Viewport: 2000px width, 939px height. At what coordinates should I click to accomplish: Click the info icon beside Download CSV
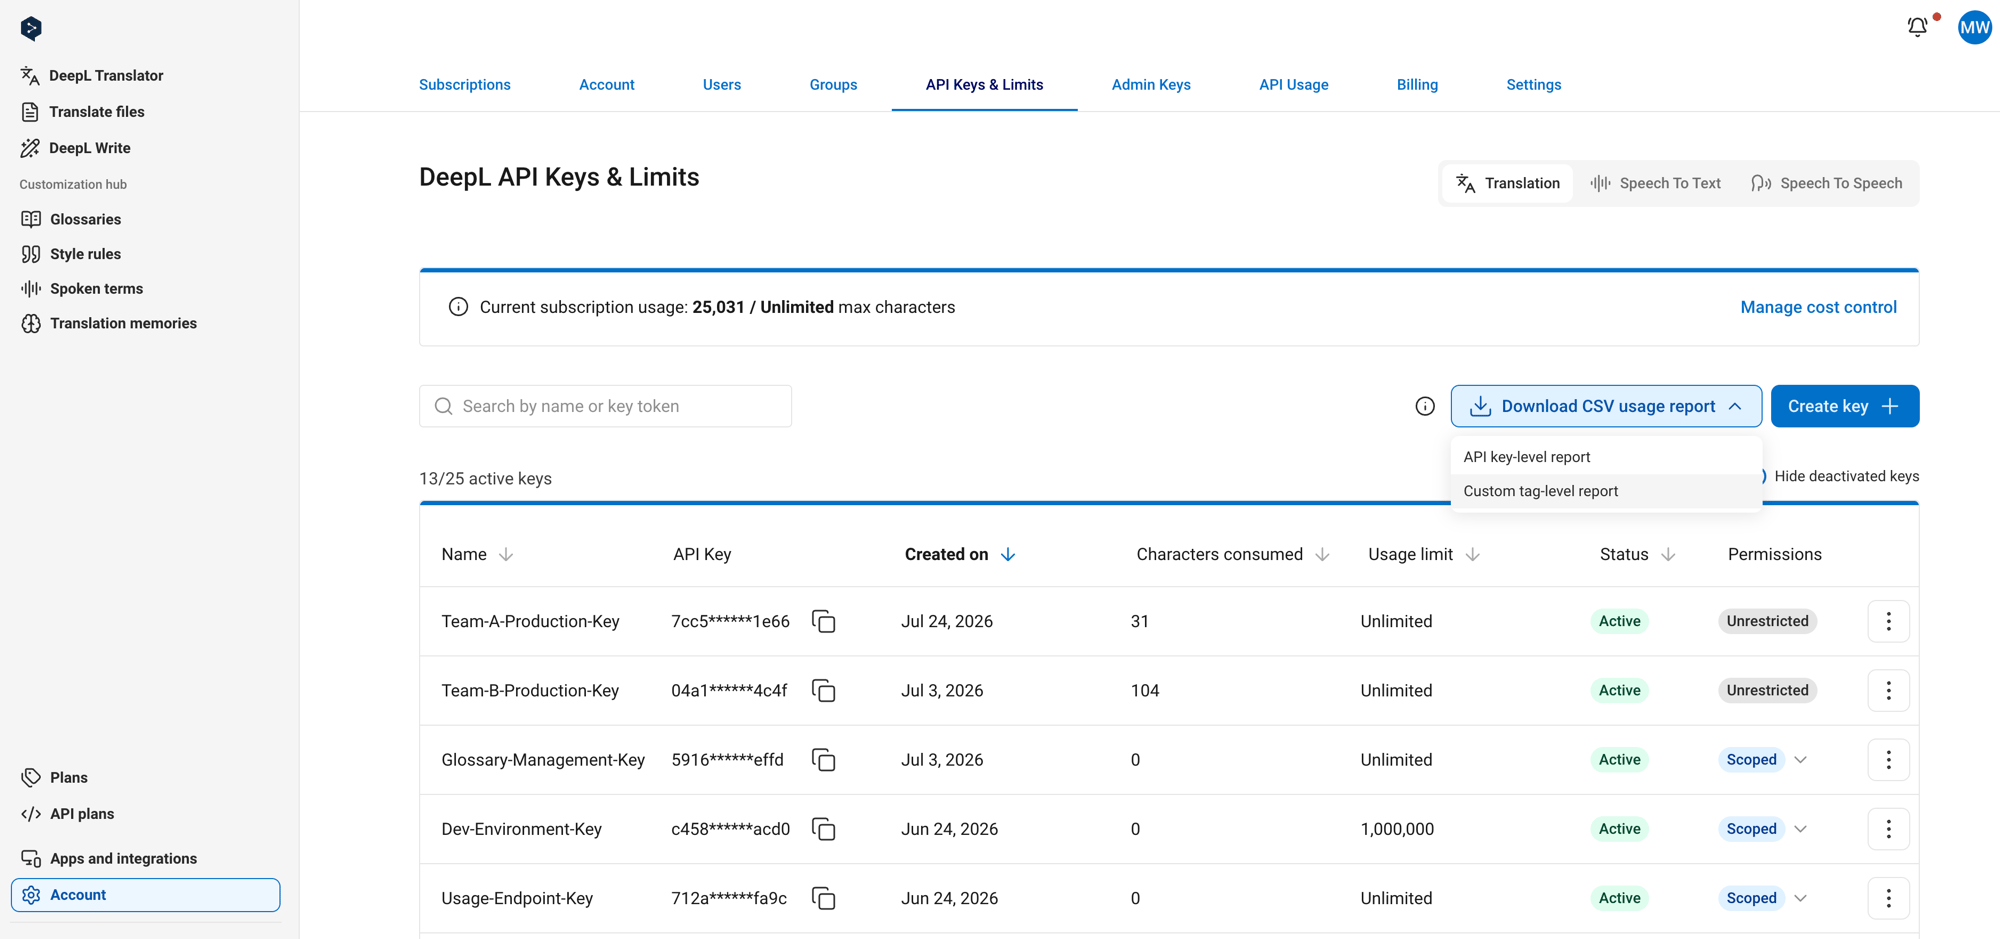coord(1425,406)
